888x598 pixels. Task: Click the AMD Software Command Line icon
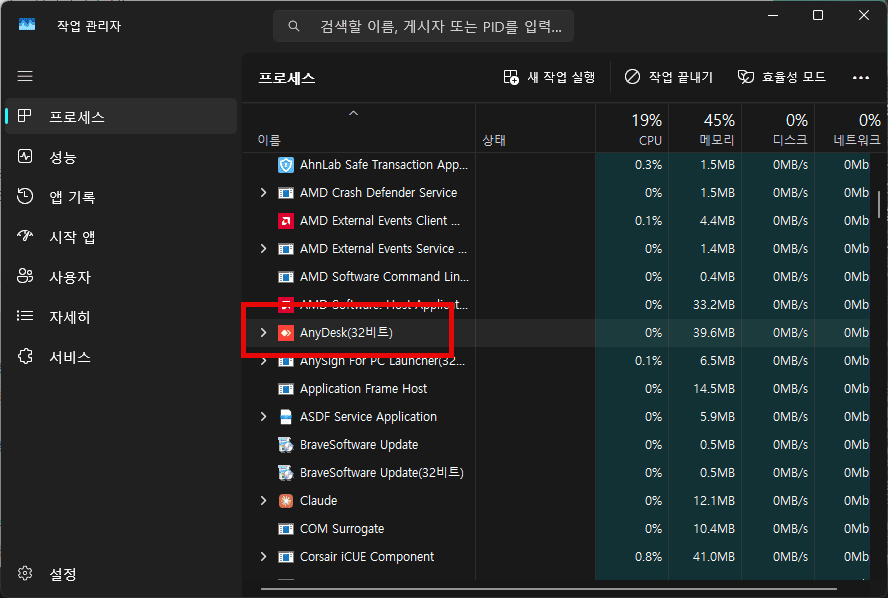[286, 277]
